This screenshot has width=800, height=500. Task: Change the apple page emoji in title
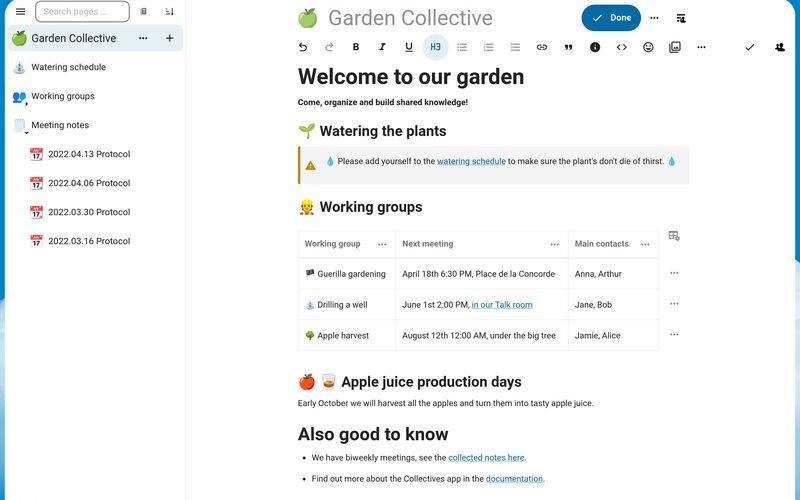308,18
